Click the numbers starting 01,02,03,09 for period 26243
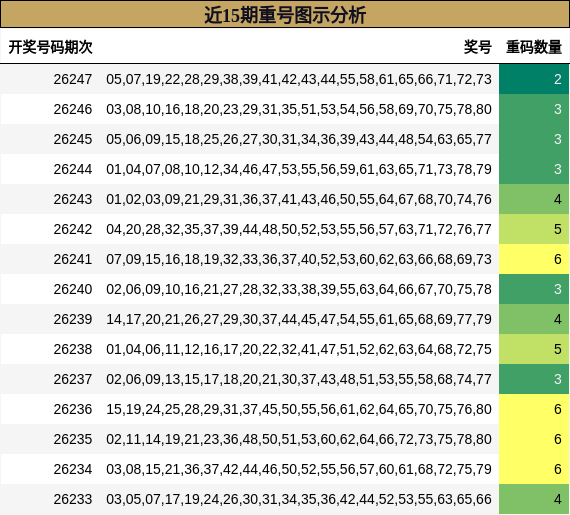 (299, 199)
